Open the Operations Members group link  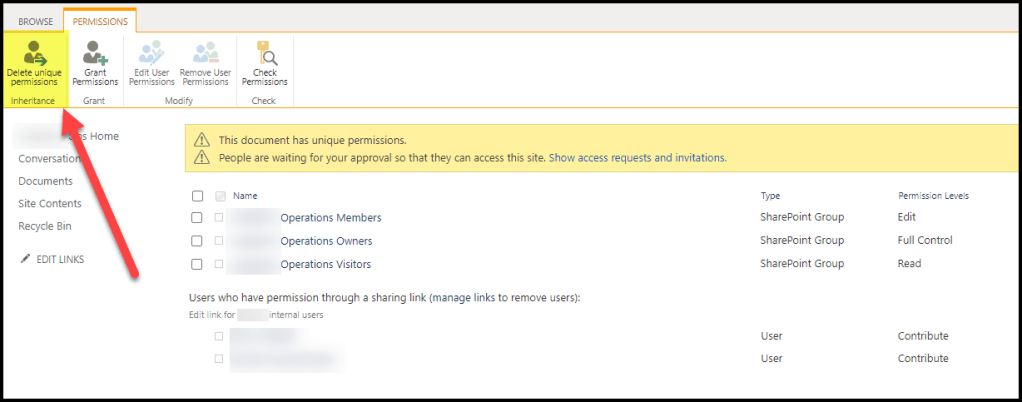330,217
